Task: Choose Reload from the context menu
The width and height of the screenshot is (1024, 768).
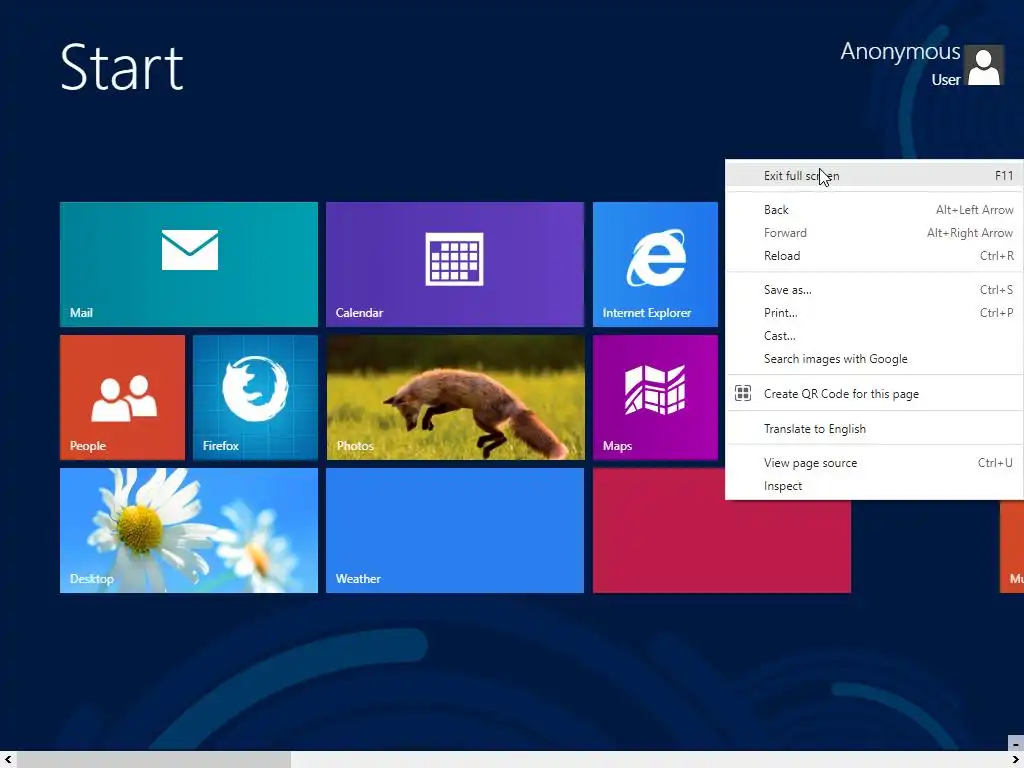Action: 874,255
